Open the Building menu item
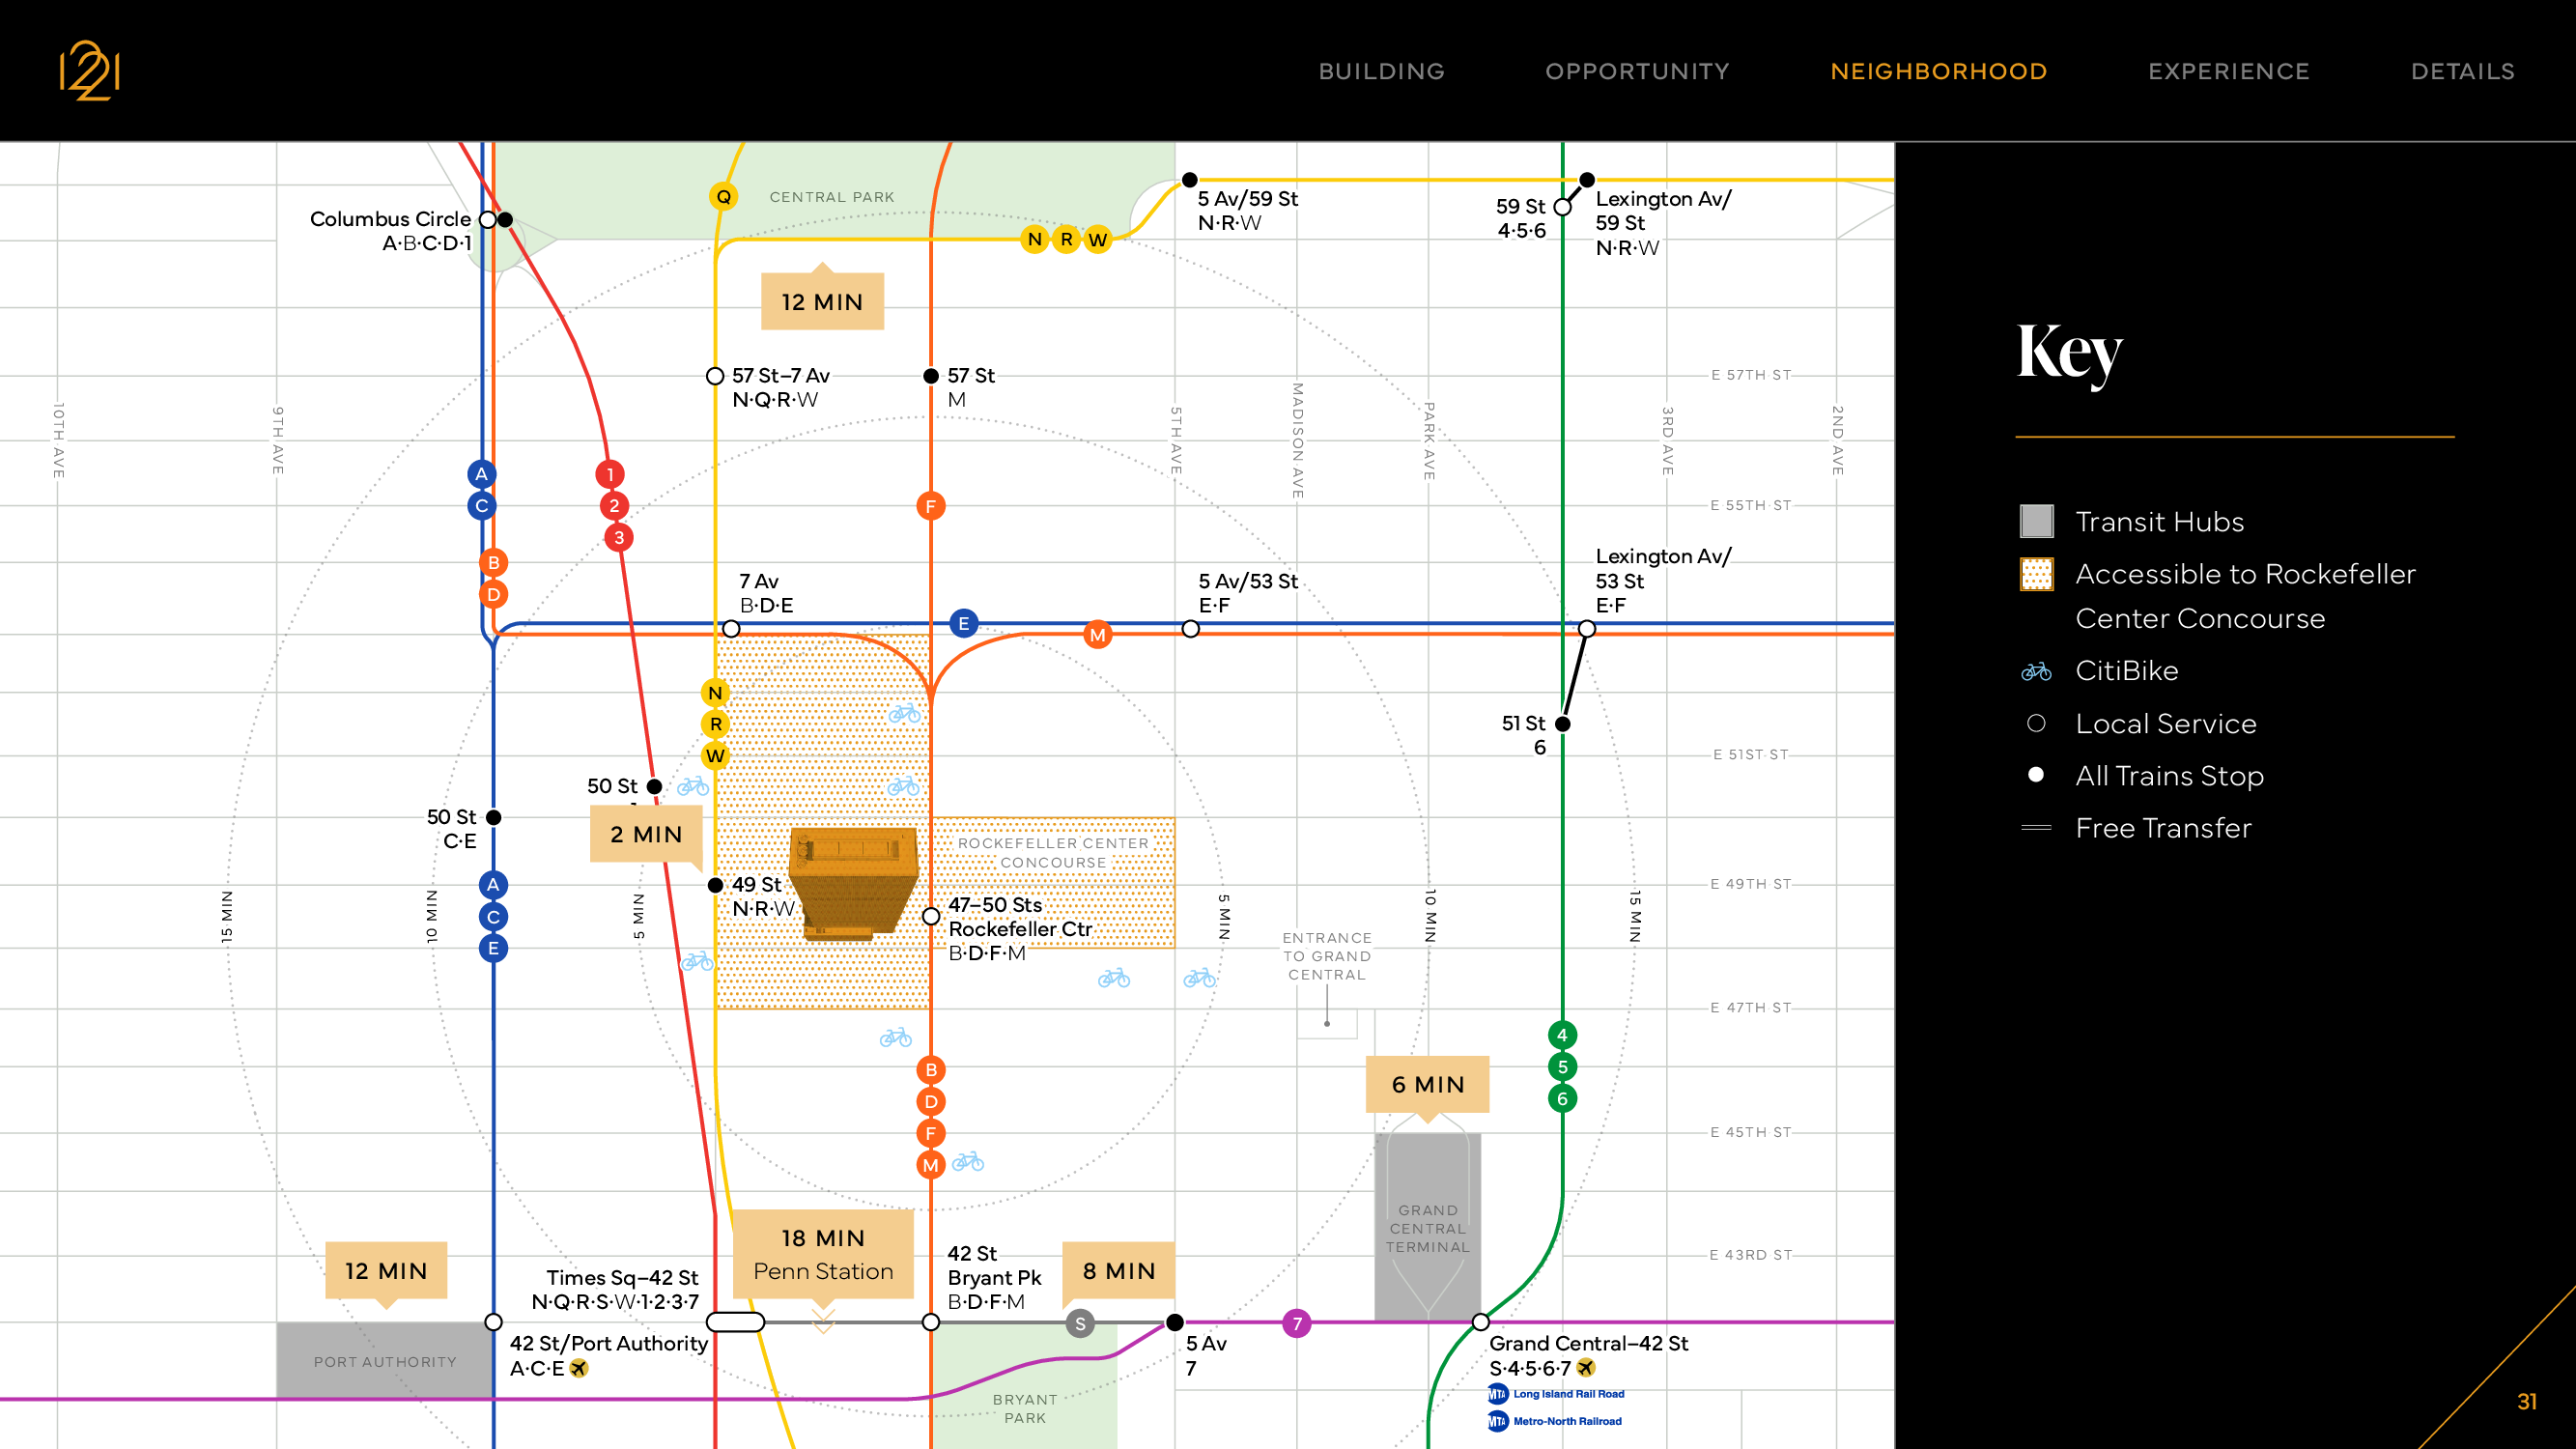The image size is (2576, 1449). [x=1381, y=71]
